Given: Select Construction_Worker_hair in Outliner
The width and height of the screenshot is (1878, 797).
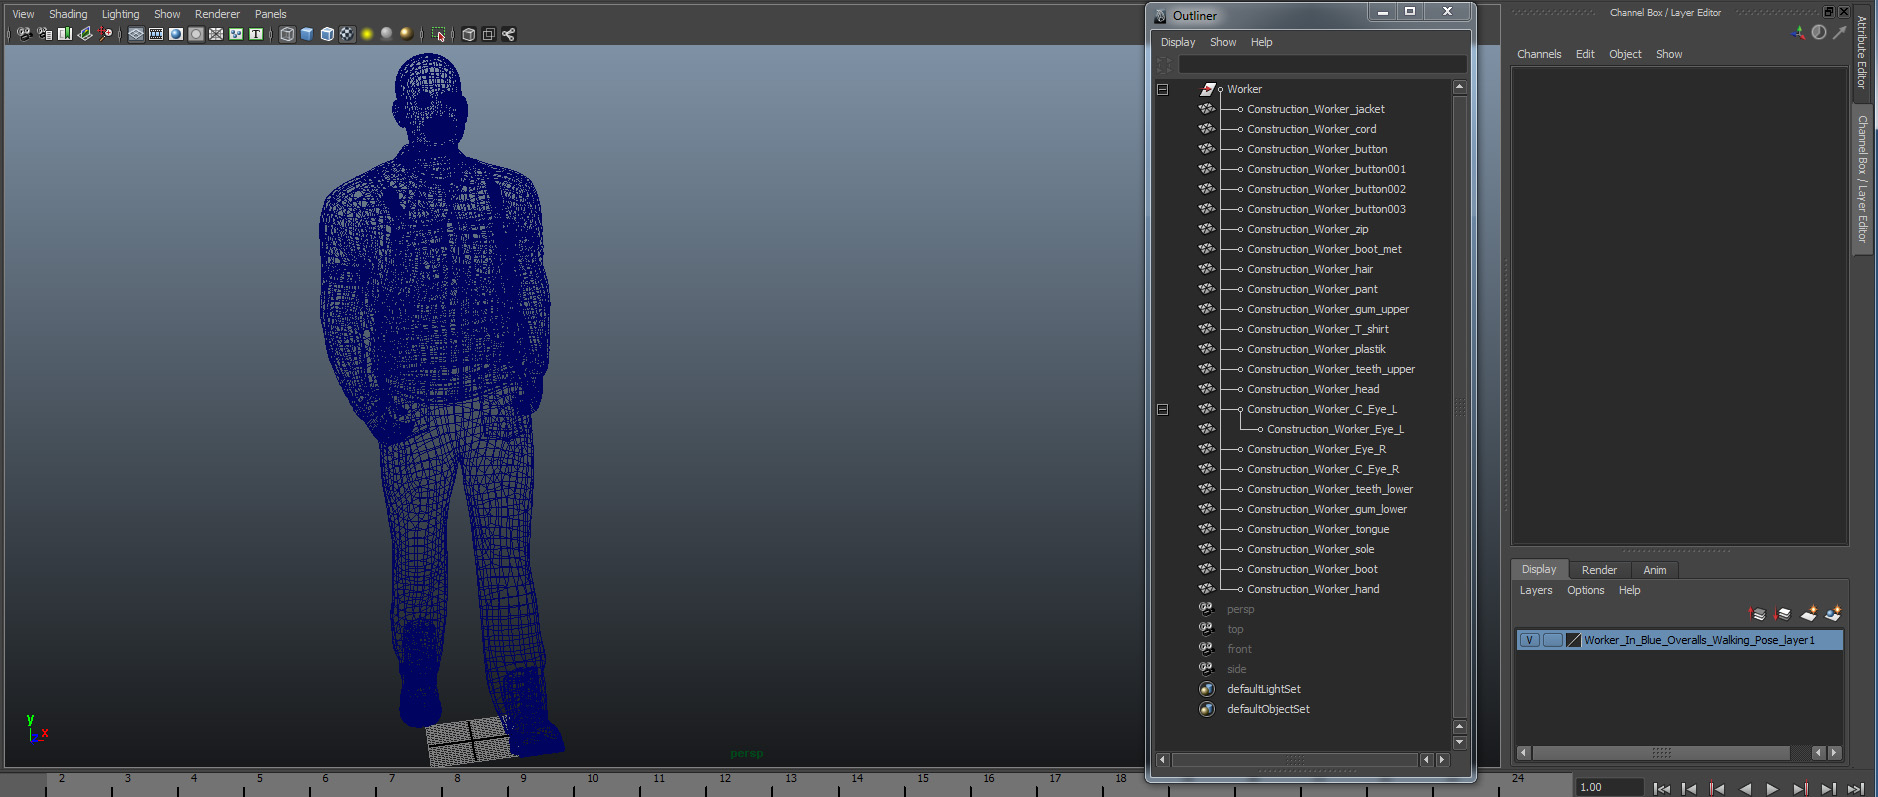Looking at the screenshot, I should 1310,269.
